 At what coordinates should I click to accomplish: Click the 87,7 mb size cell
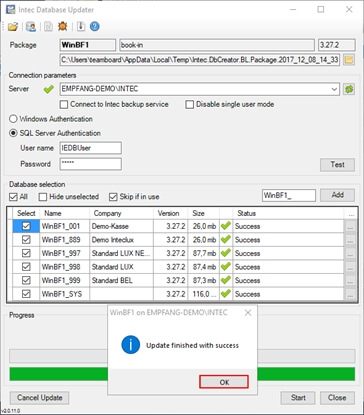click(x=203, y=253)
